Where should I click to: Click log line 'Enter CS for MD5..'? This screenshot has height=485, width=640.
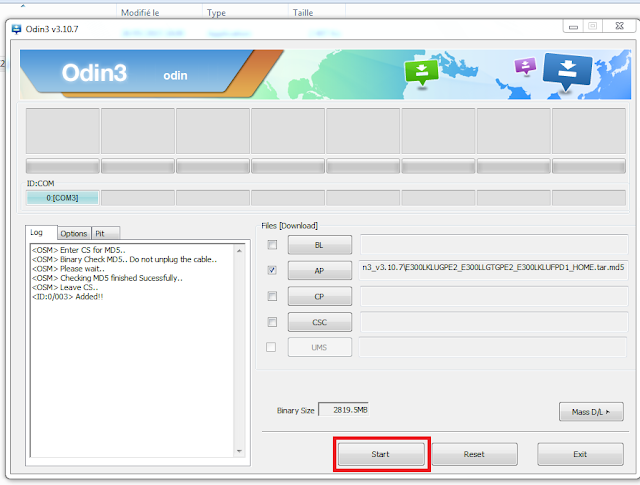coord(78,250)
